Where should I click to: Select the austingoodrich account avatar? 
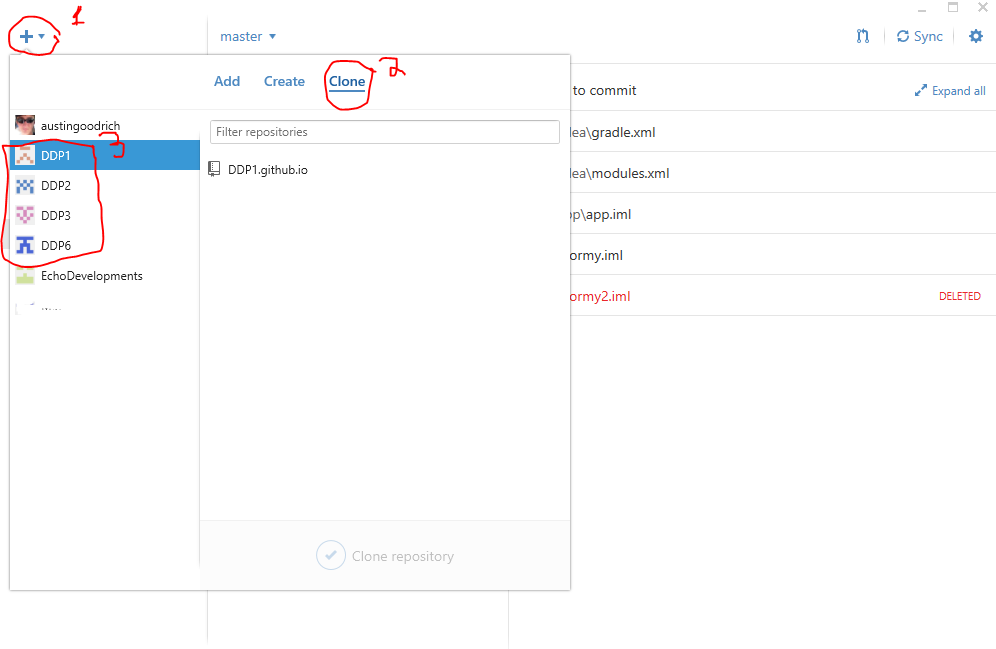pos(25,125)
